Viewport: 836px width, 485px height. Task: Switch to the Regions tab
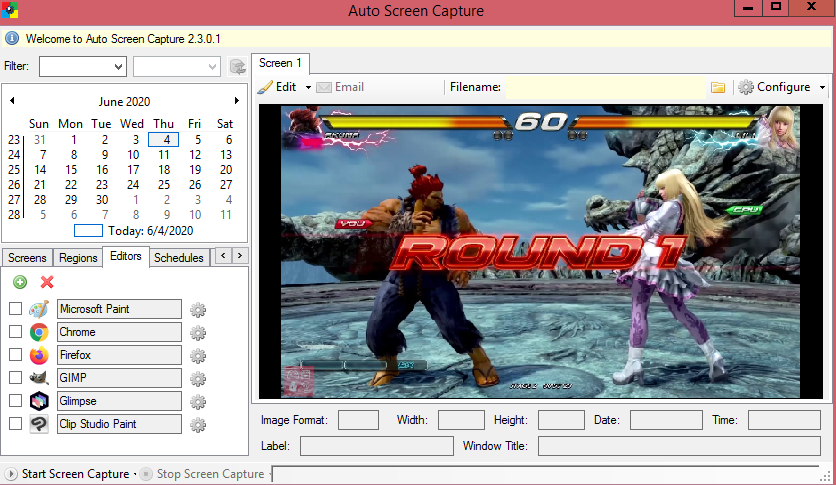pyautogui.click(x=78, y=257)
